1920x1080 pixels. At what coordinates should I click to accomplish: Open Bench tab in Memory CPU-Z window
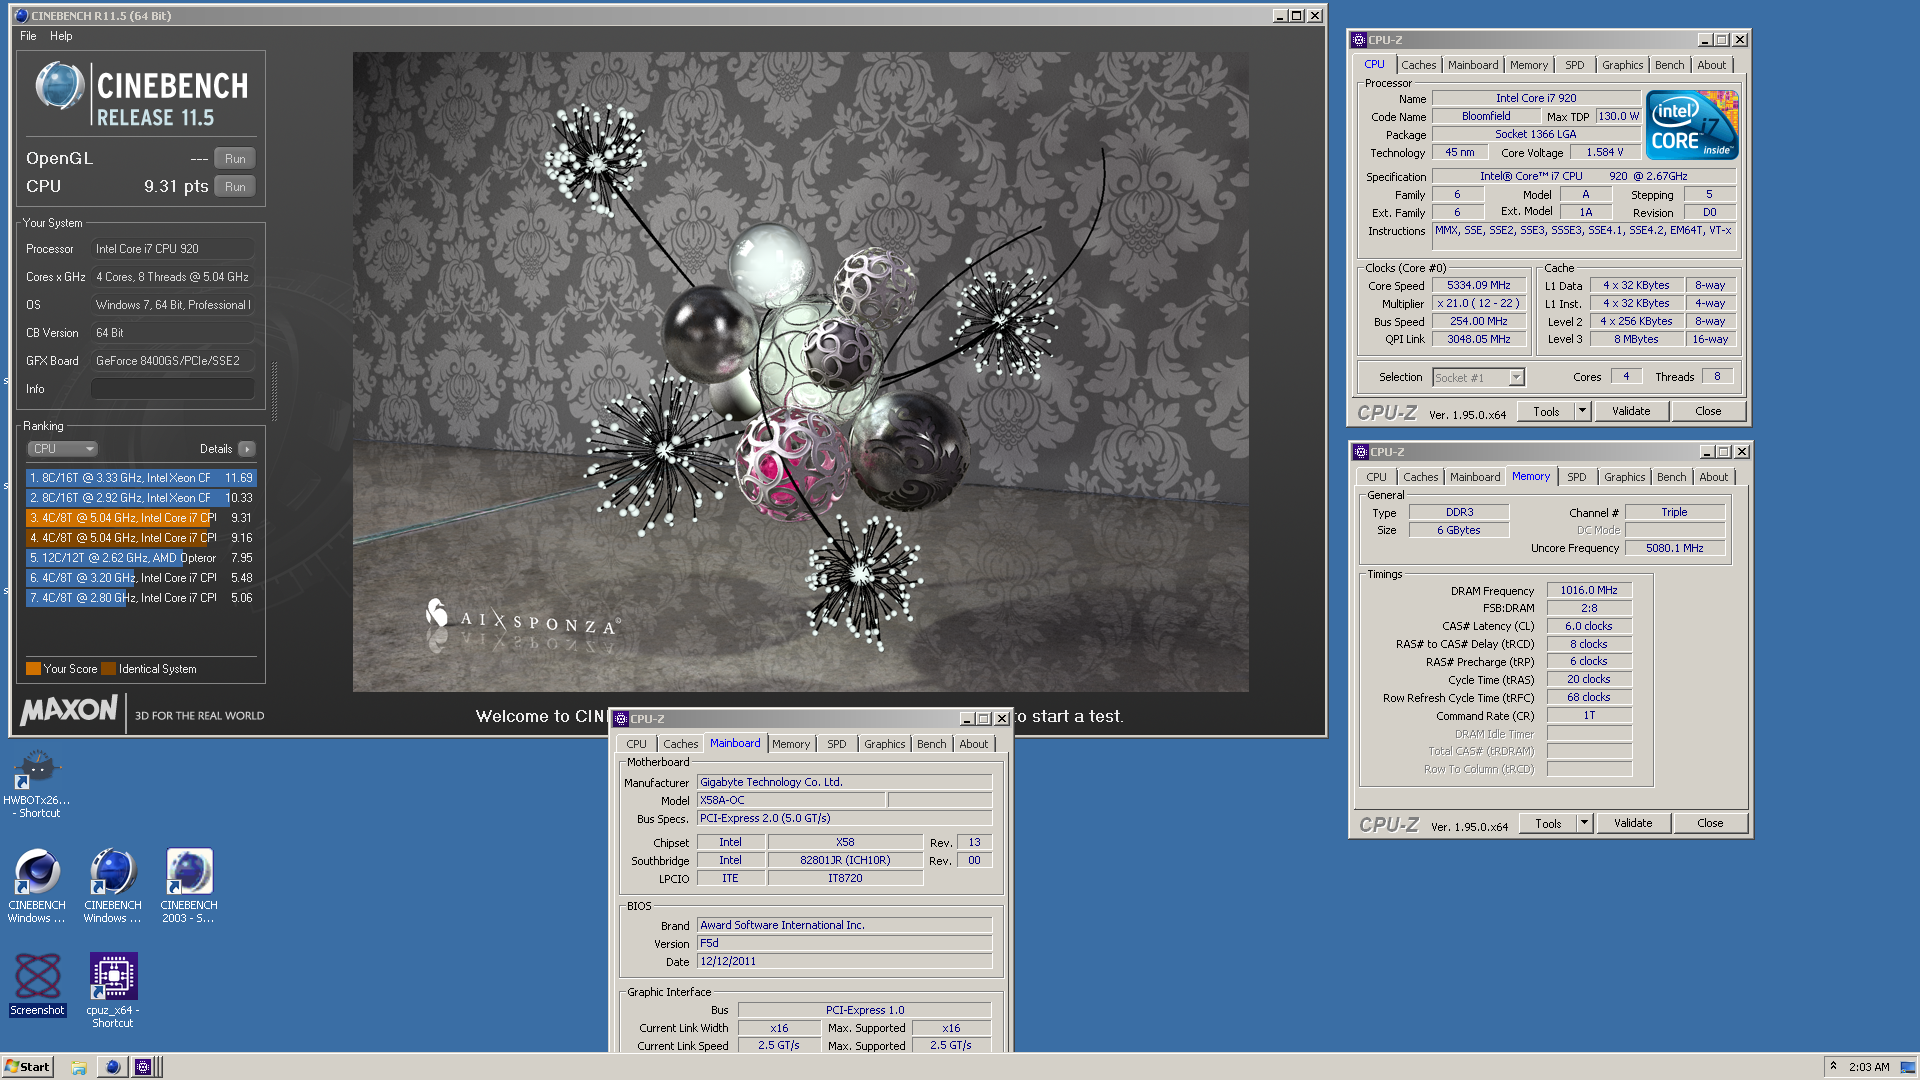tap(1671, 477)
